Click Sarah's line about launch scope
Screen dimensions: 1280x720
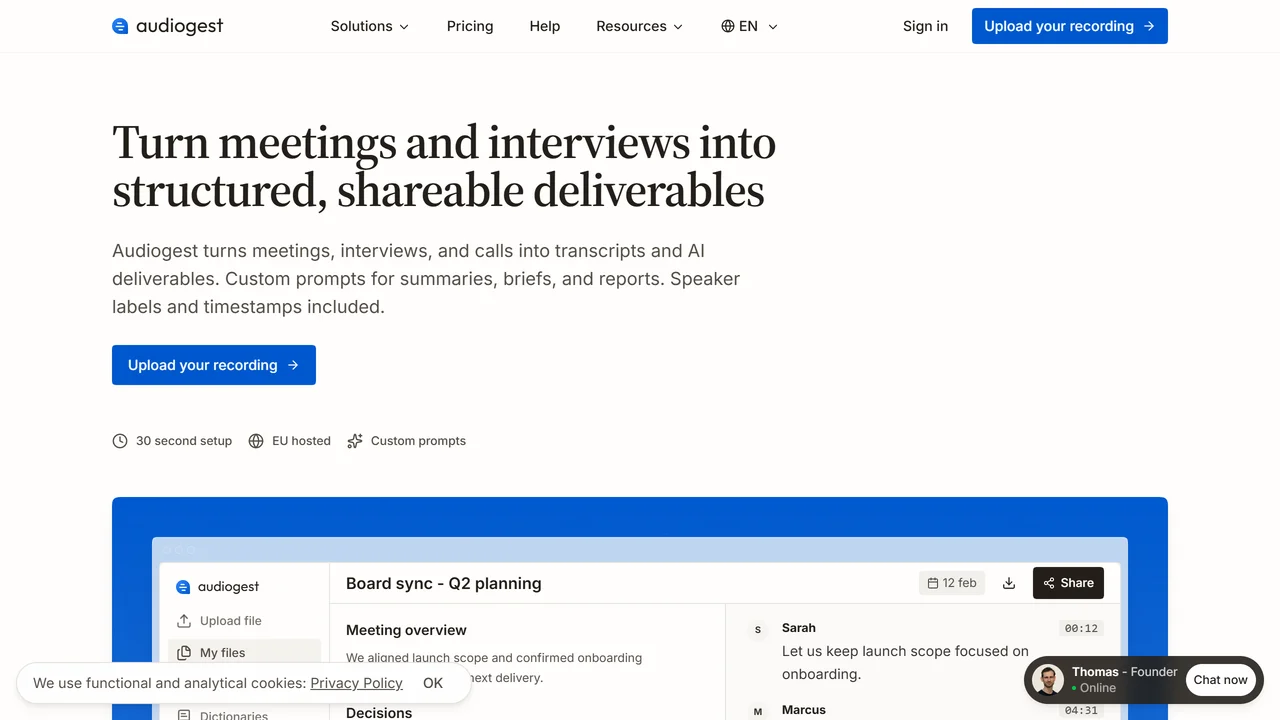905,662
